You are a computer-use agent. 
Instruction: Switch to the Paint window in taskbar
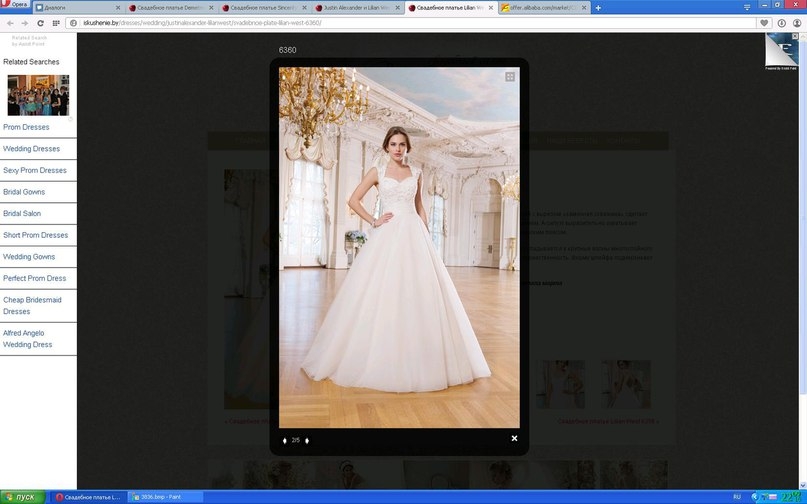tap(160, 497)
